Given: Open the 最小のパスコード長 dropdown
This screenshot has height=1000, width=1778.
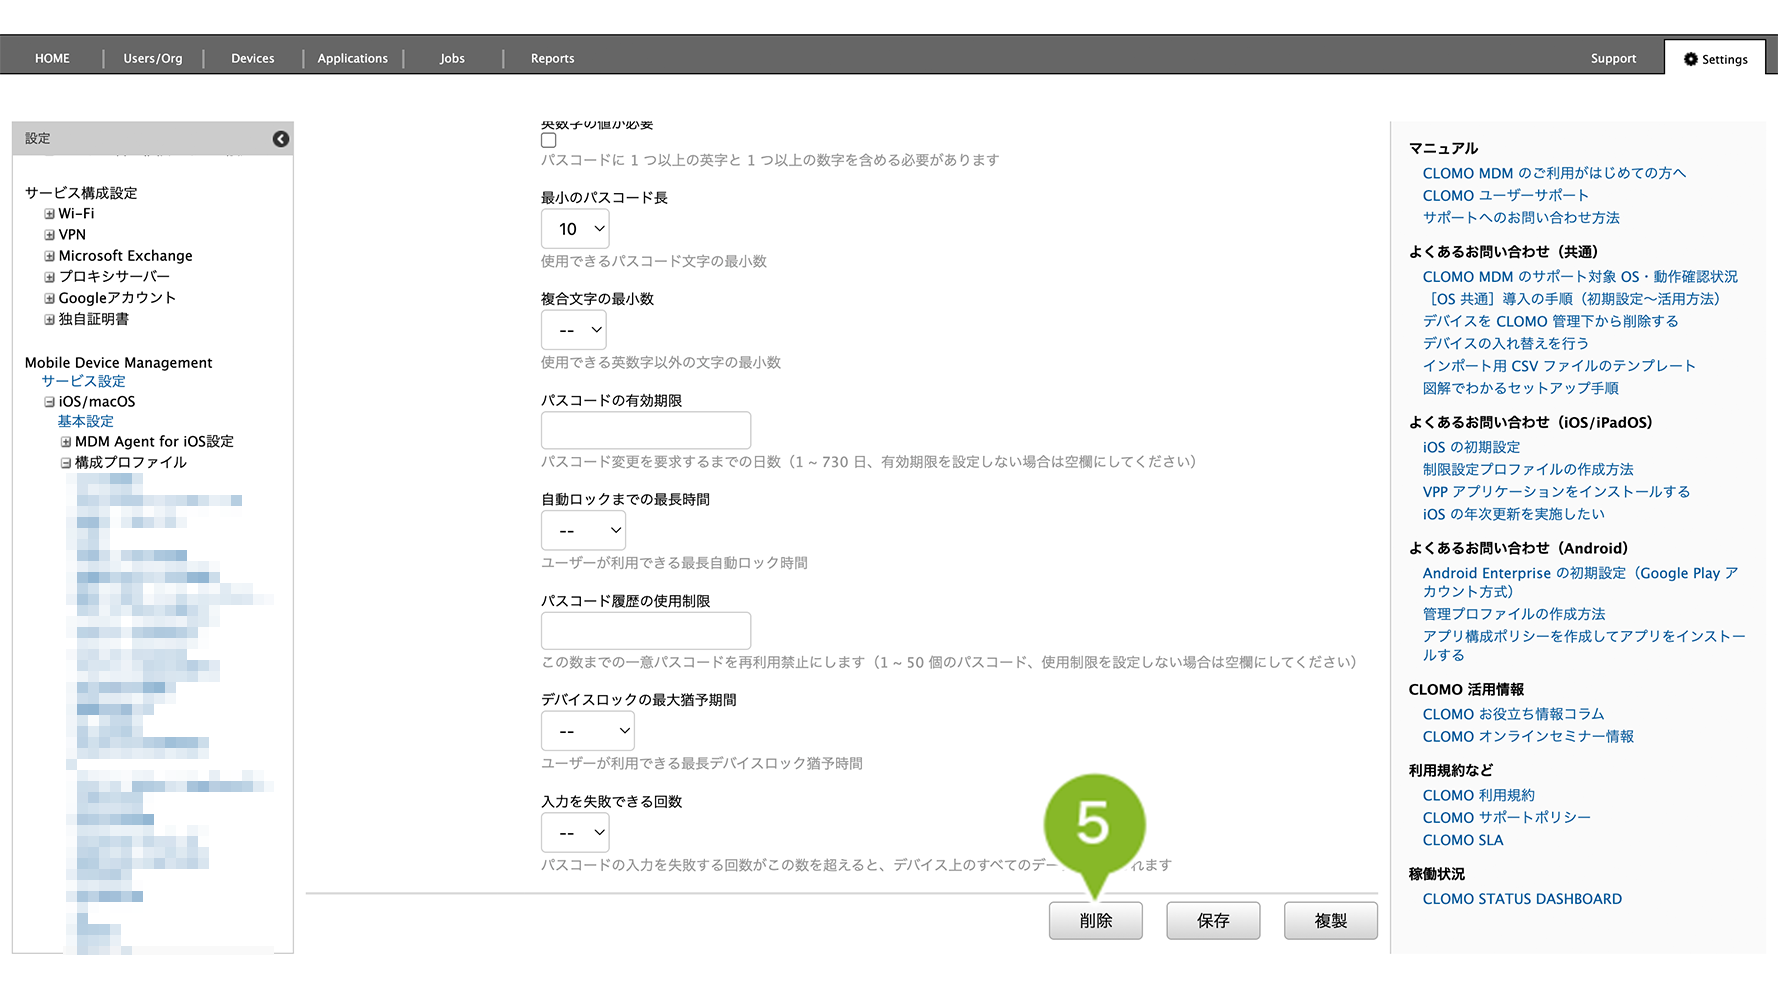Looking at the screenshot, I should (575, 229).
